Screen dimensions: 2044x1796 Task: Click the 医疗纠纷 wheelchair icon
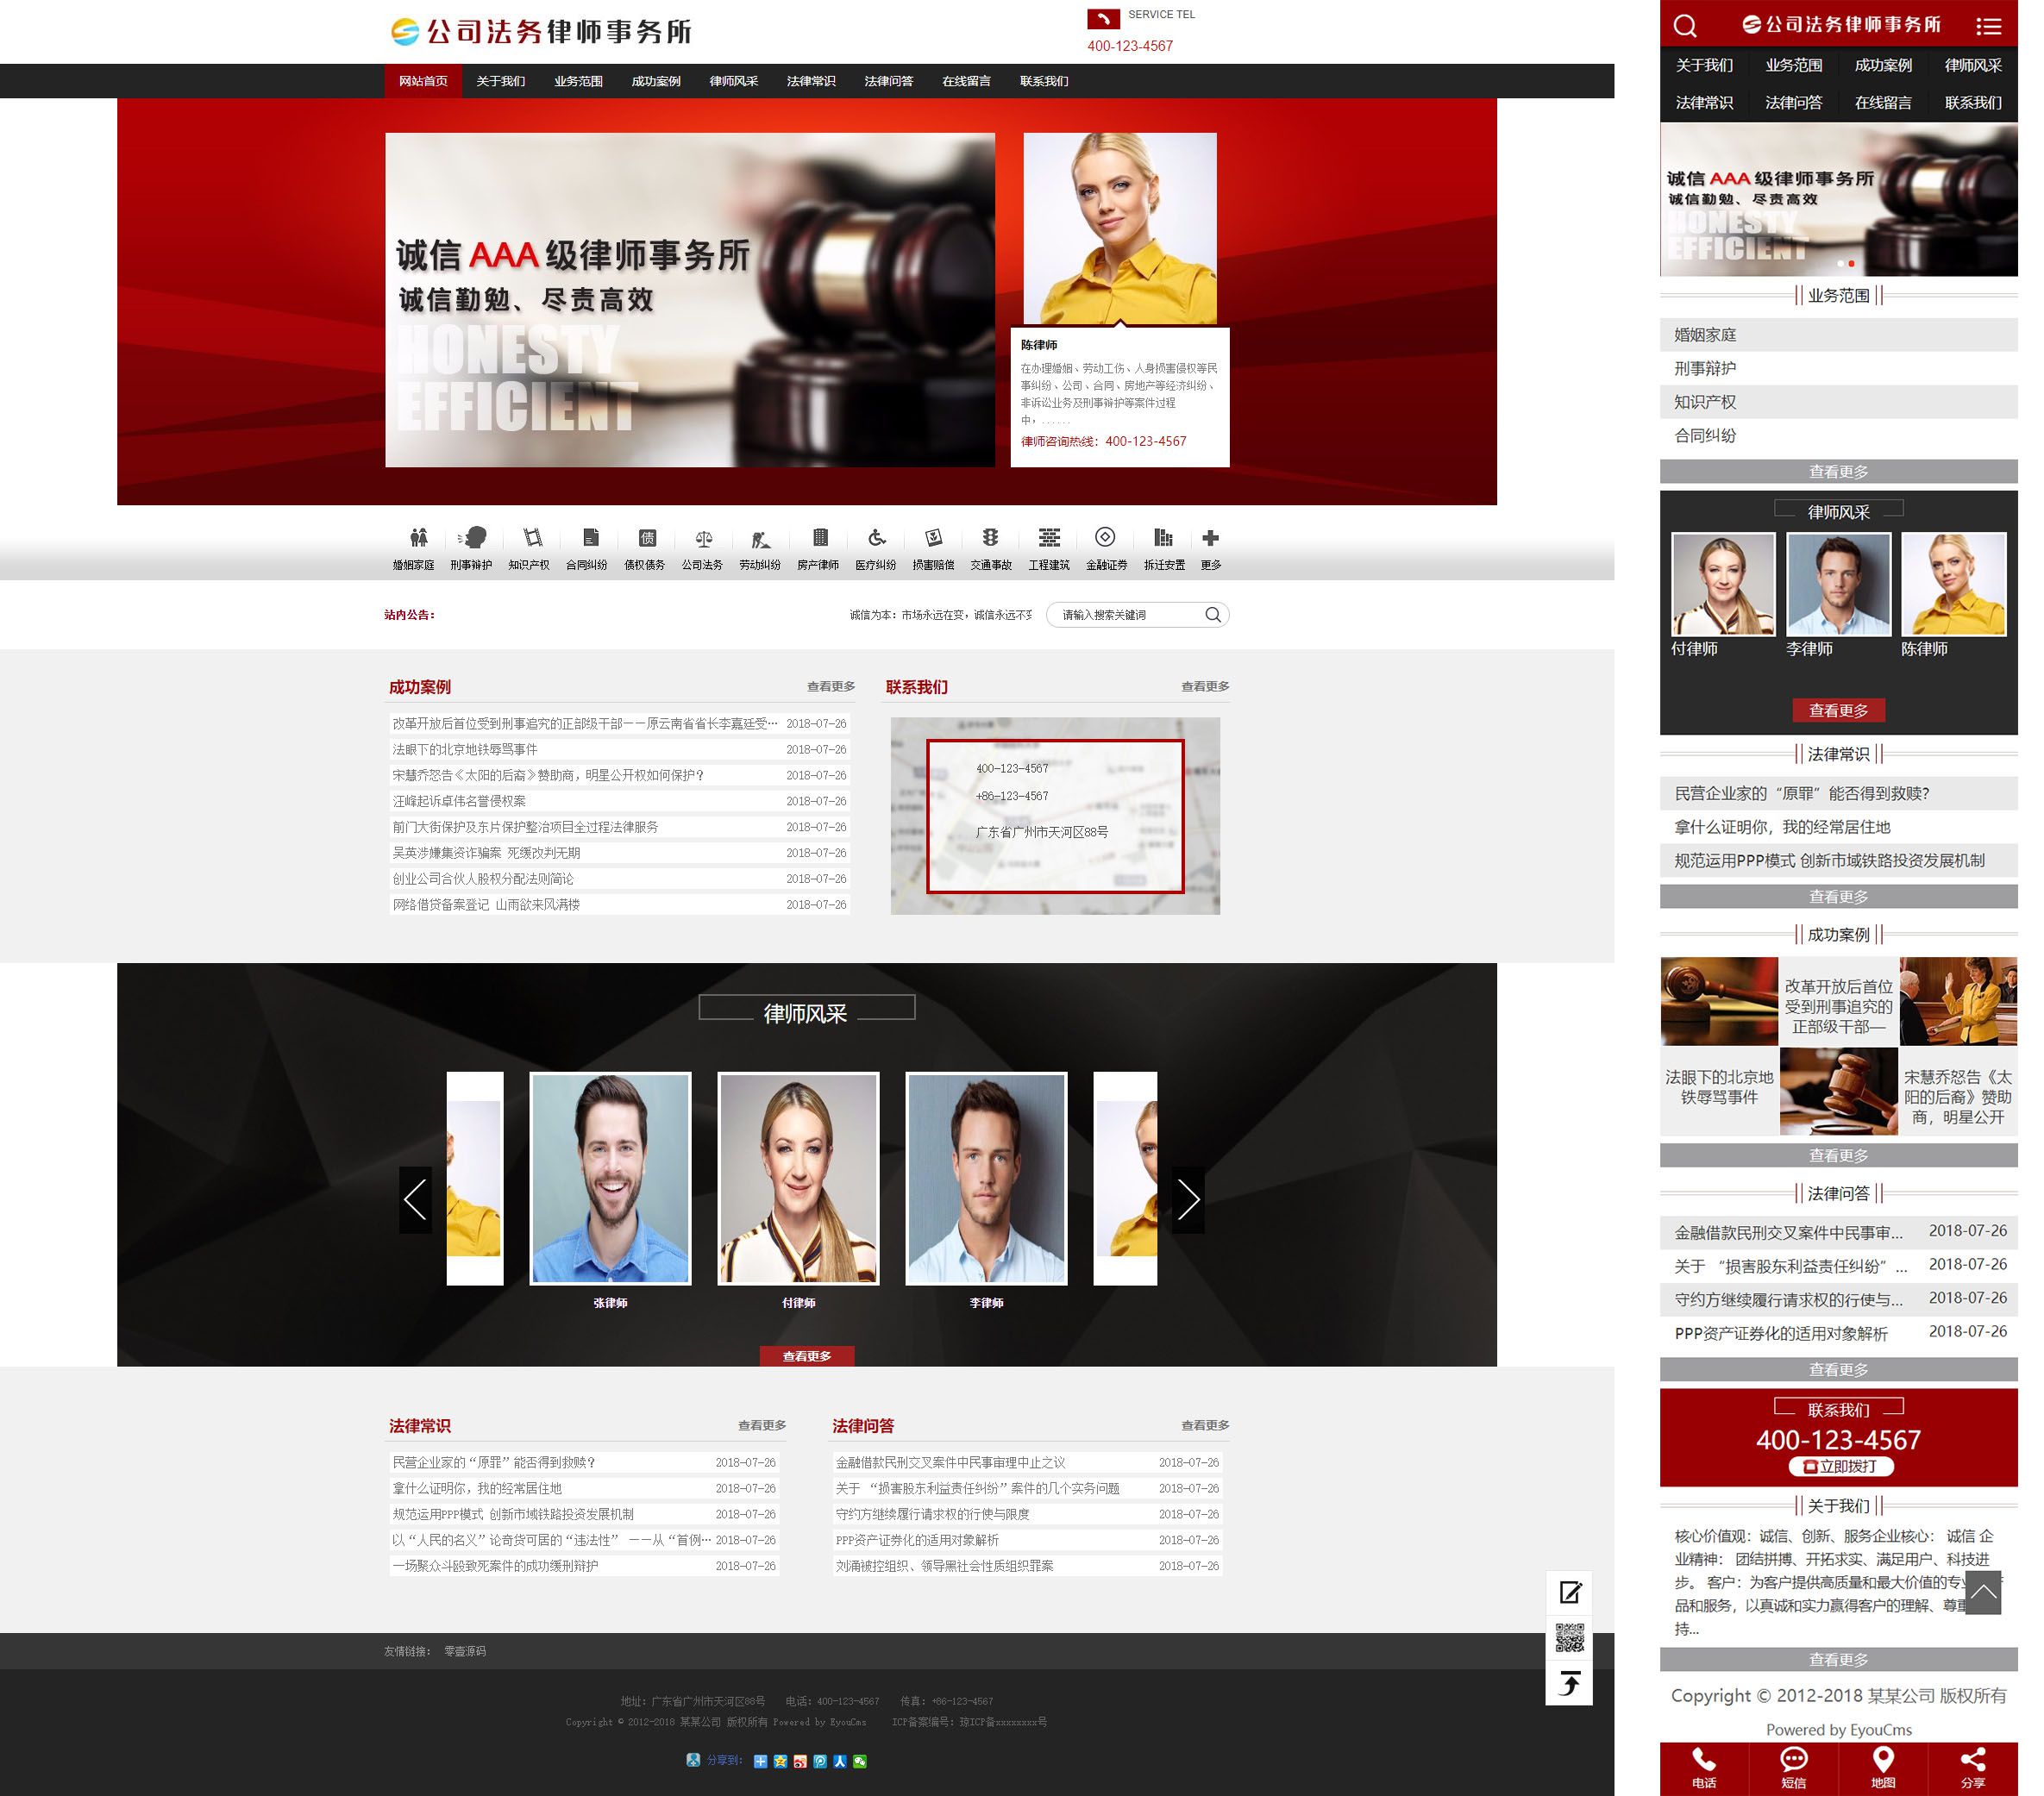coord(876,538)
